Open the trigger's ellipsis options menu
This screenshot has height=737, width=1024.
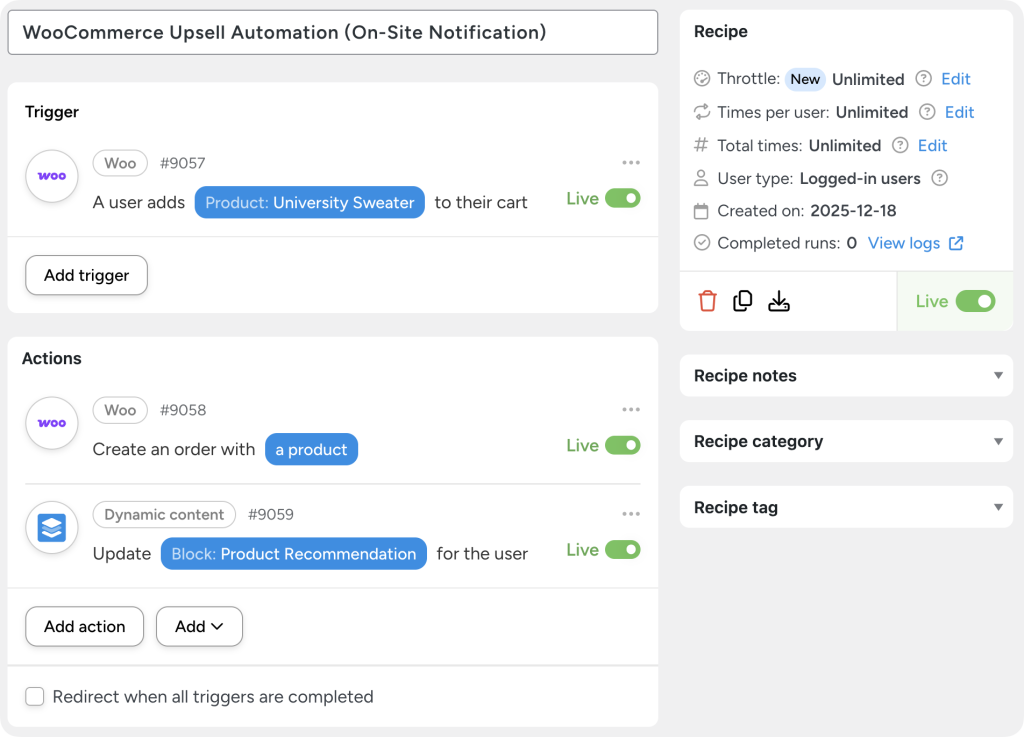(x=631, y=162)
